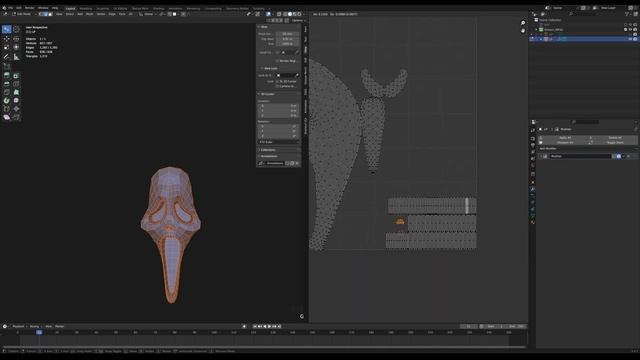This screenshot has height=360, width=640.
Task: Open the Edit Mode dropdown
Action: [x=24, y=14]
